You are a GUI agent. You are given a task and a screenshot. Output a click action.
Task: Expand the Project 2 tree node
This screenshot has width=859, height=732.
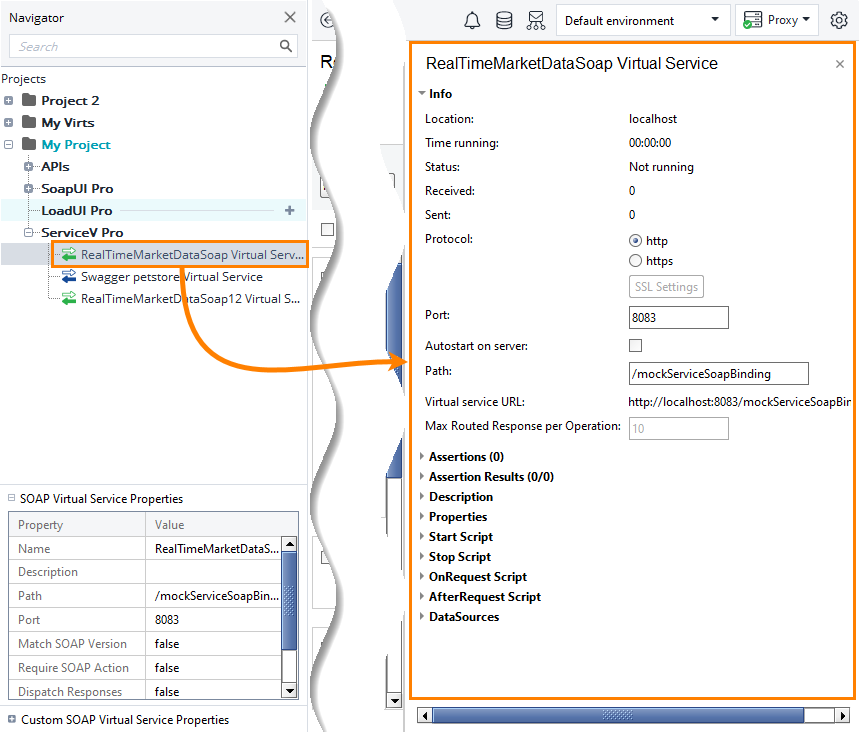pyautogui.click(x=8, y=100)
